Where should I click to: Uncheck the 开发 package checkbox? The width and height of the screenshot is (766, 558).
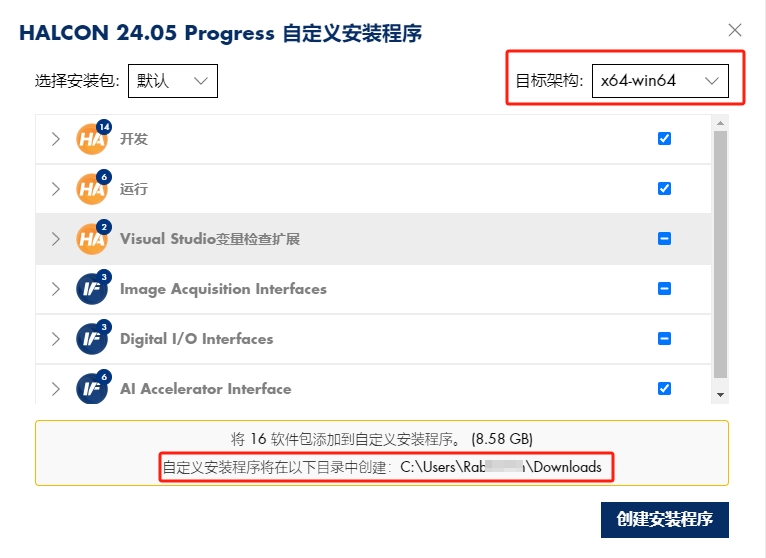tap(664, 139)
